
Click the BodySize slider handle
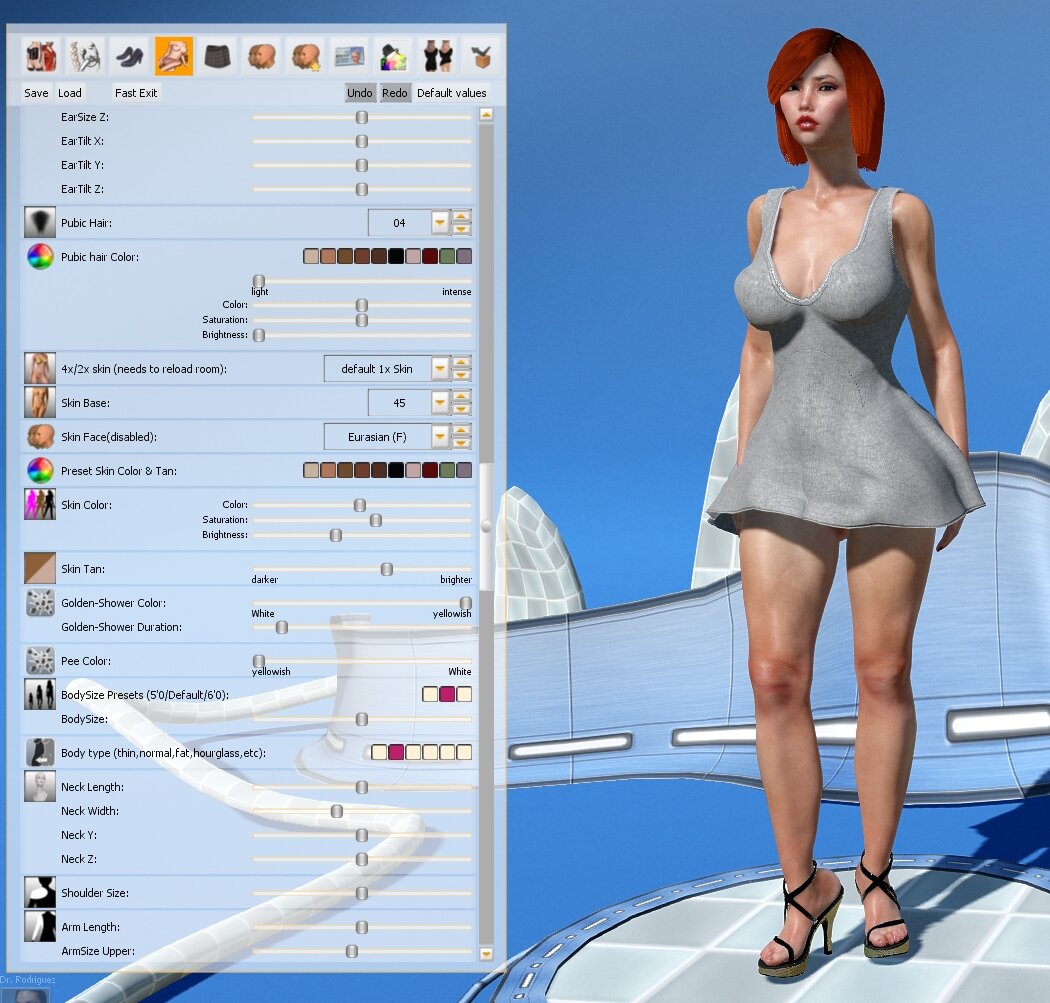(362, 719)
